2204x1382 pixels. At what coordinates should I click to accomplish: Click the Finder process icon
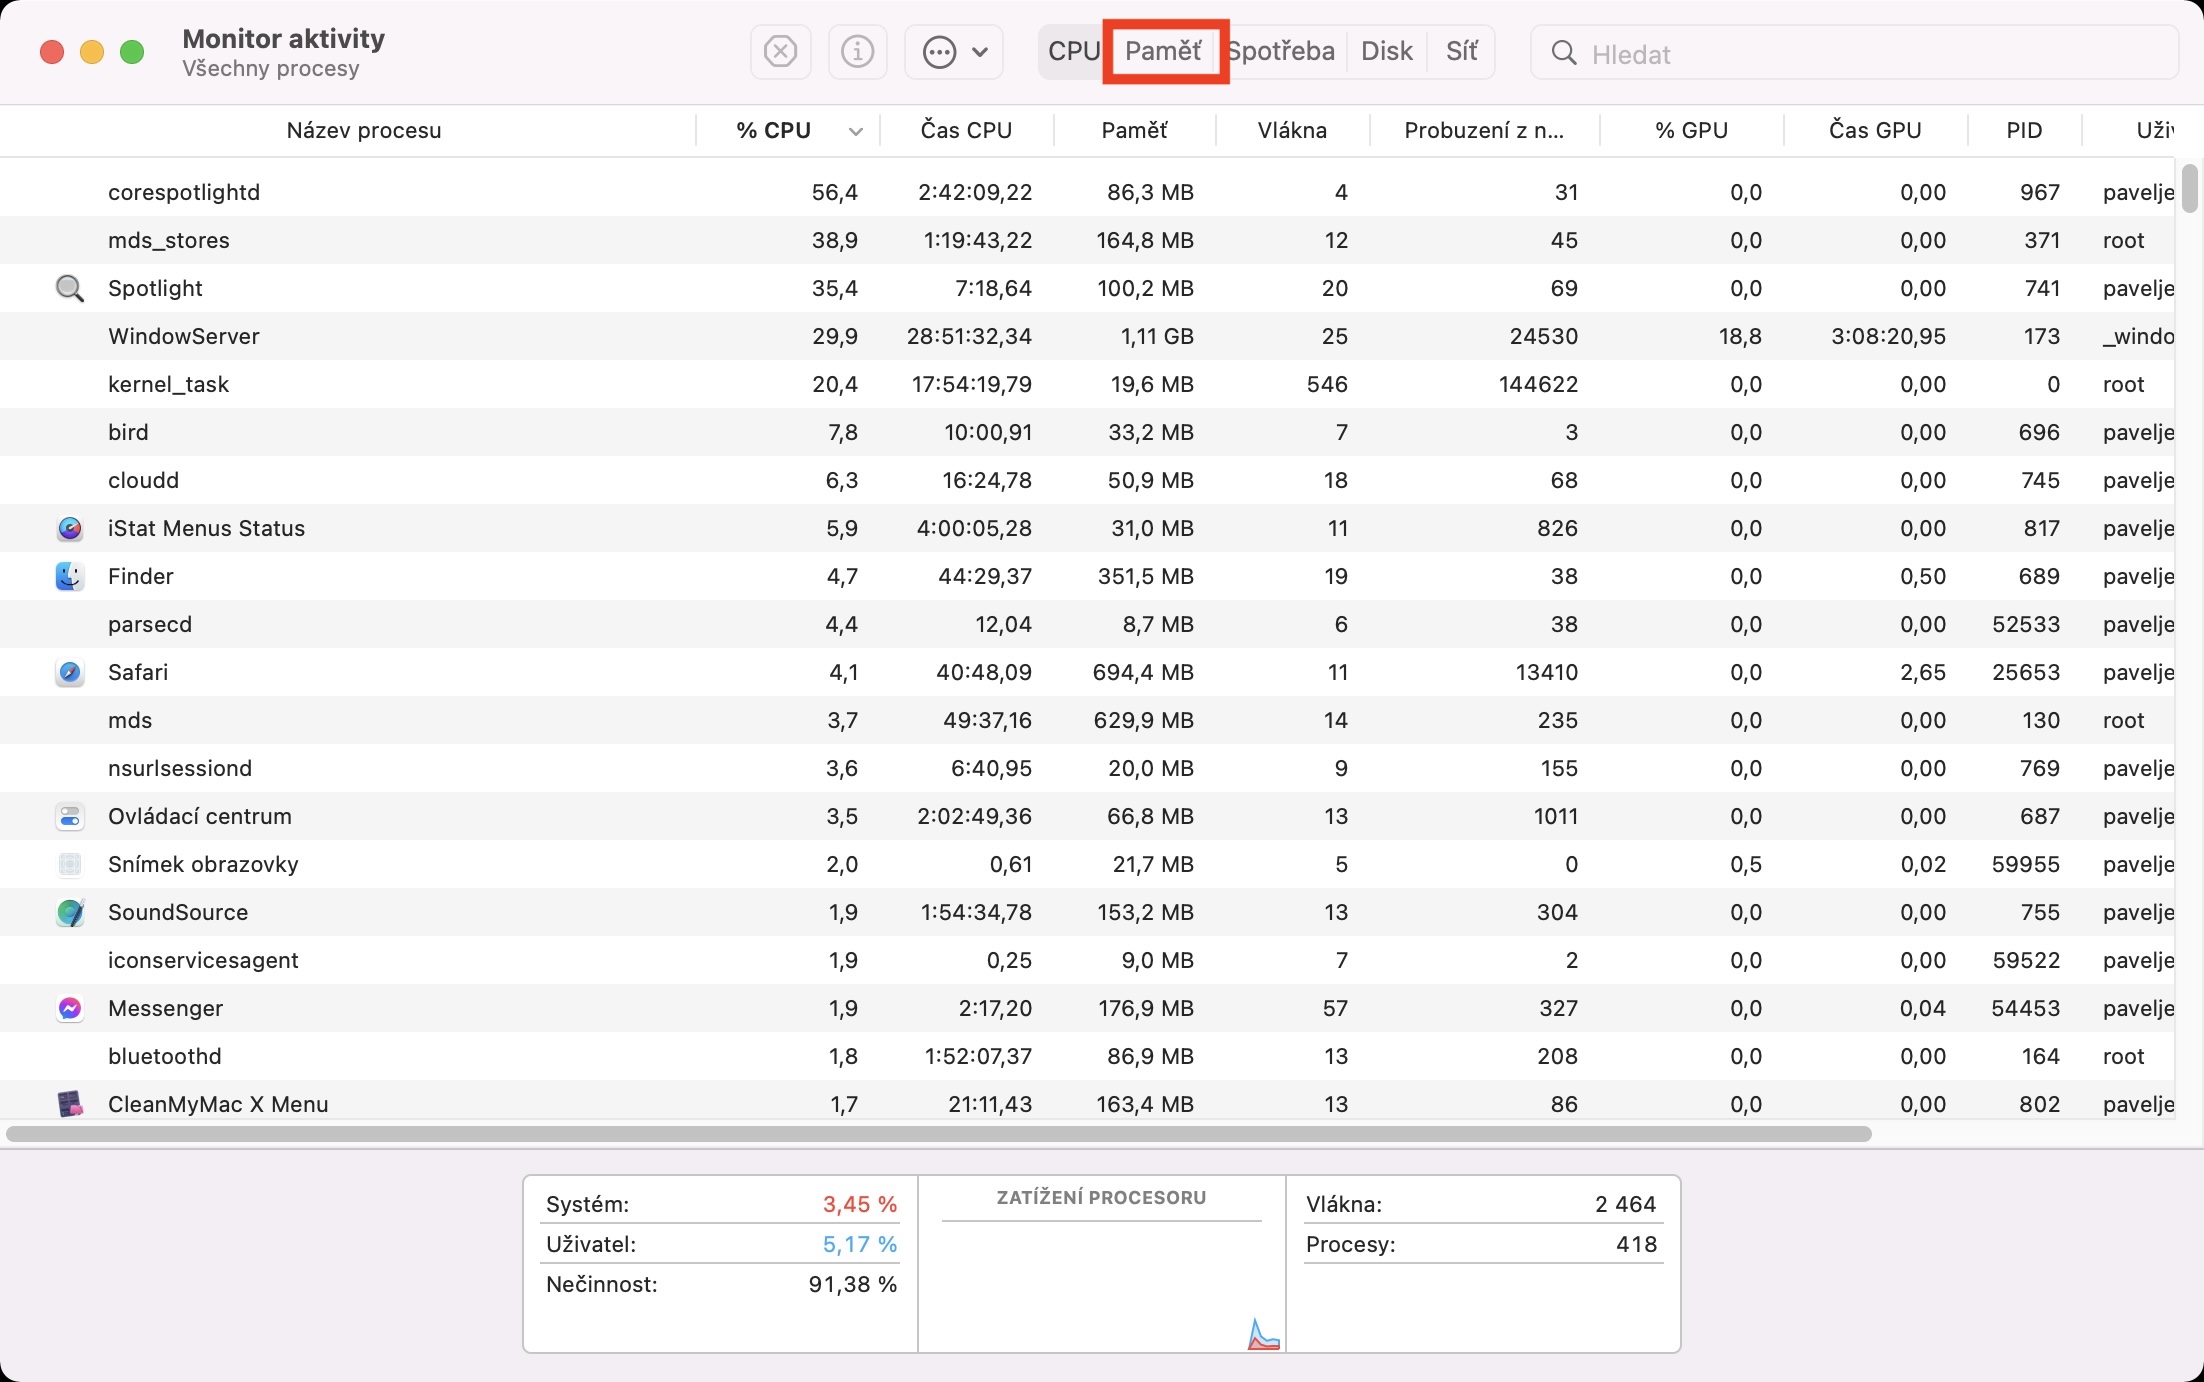pos(69,576)
